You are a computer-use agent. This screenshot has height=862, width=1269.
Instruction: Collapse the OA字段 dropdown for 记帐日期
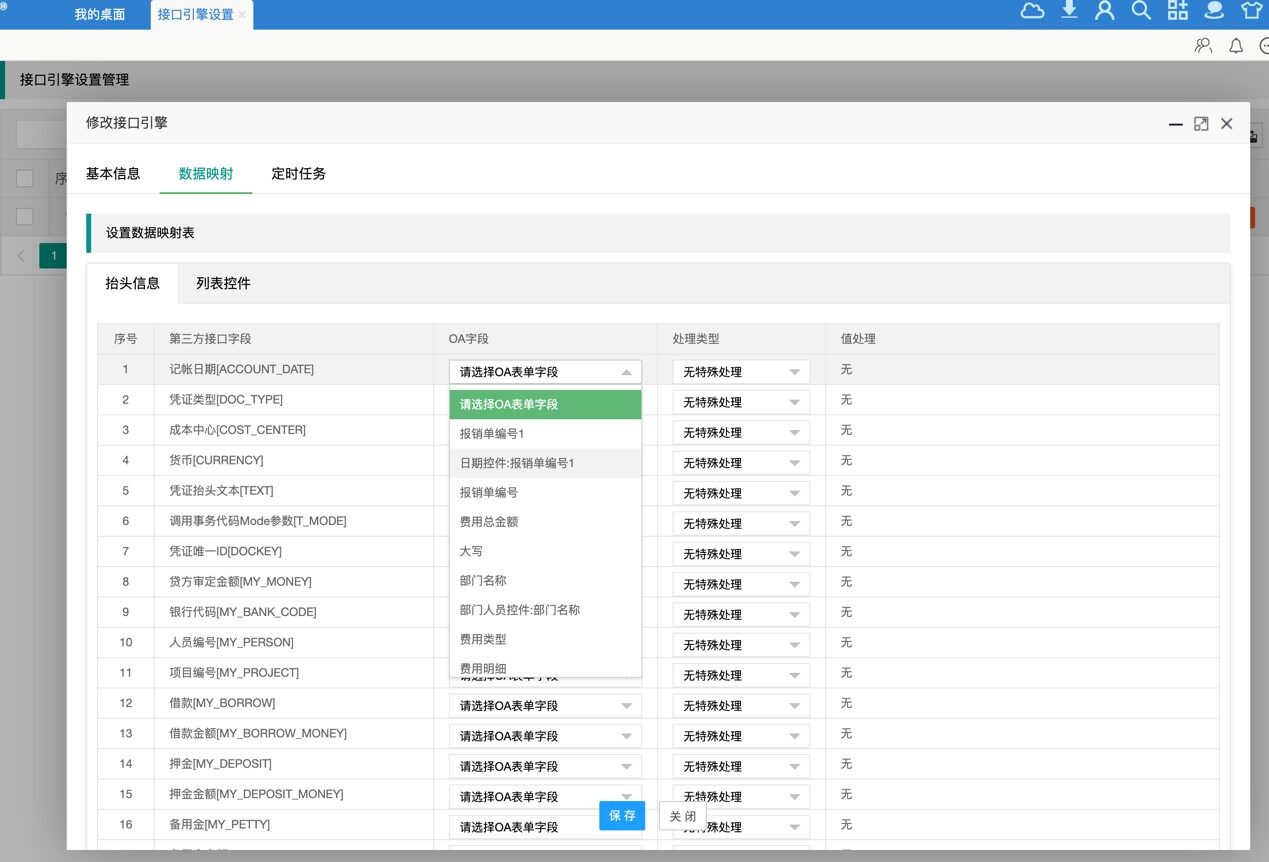pyautogui.click(x=626, y=372)
